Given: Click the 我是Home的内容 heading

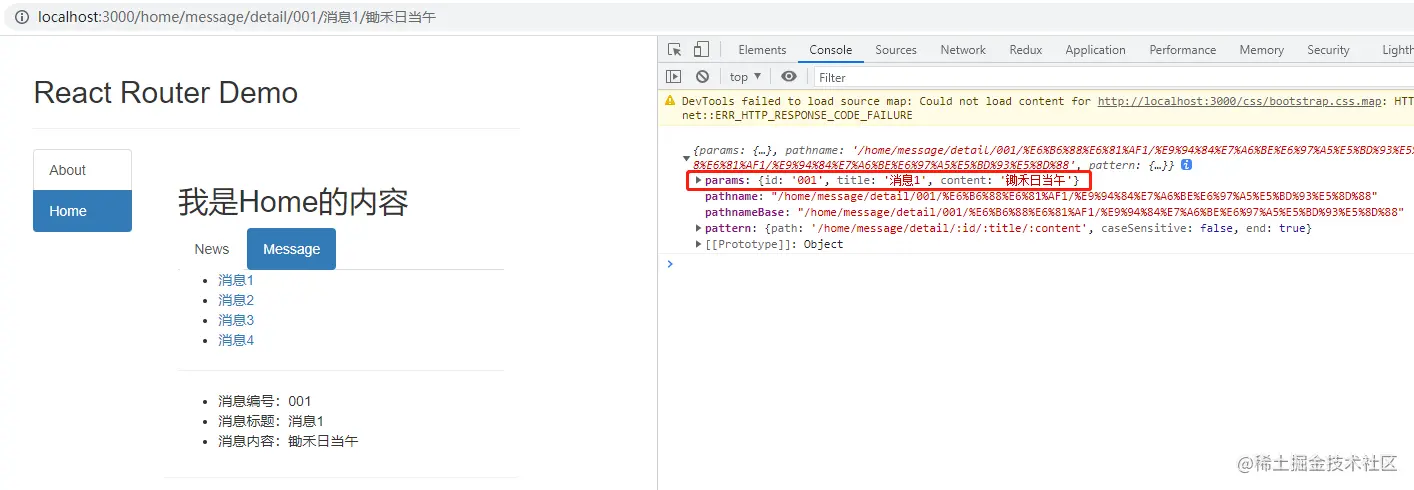Looking at the screenshot, I should tap(293, 202).
